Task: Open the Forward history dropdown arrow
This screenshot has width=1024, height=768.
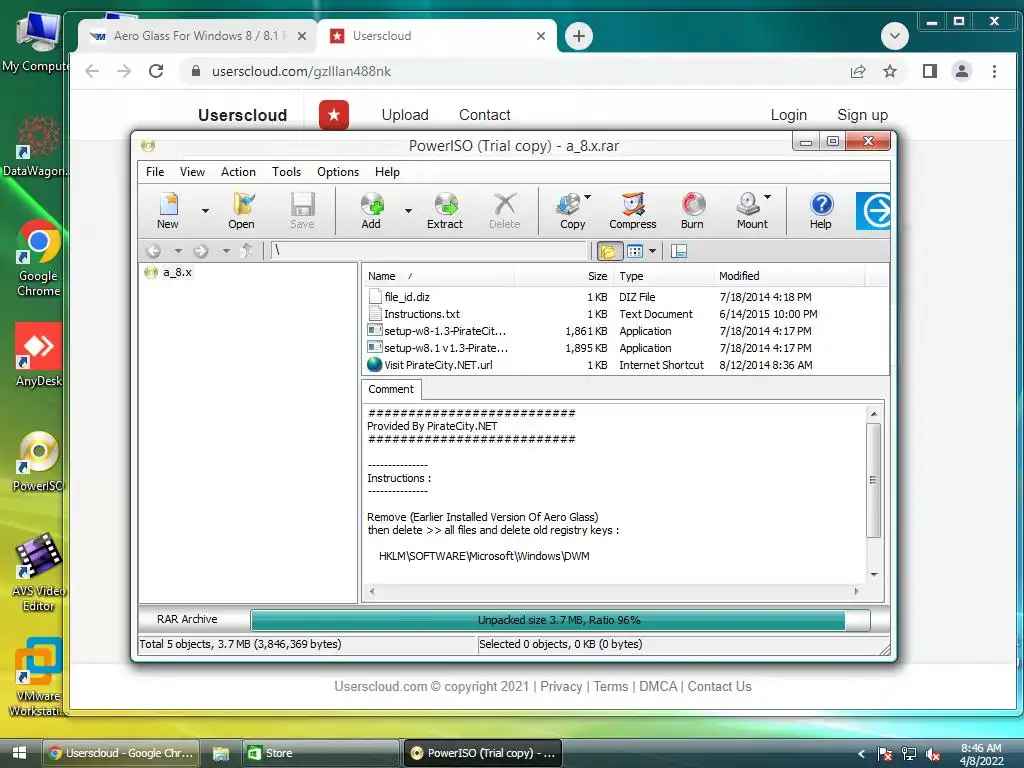Action: [x=226, y=251]
